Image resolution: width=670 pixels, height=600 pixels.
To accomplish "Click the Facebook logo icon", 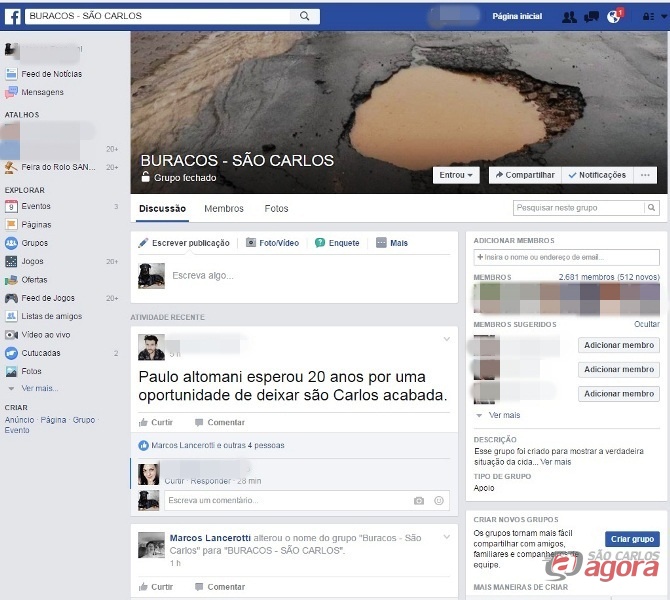I will [x=13, y=17].
